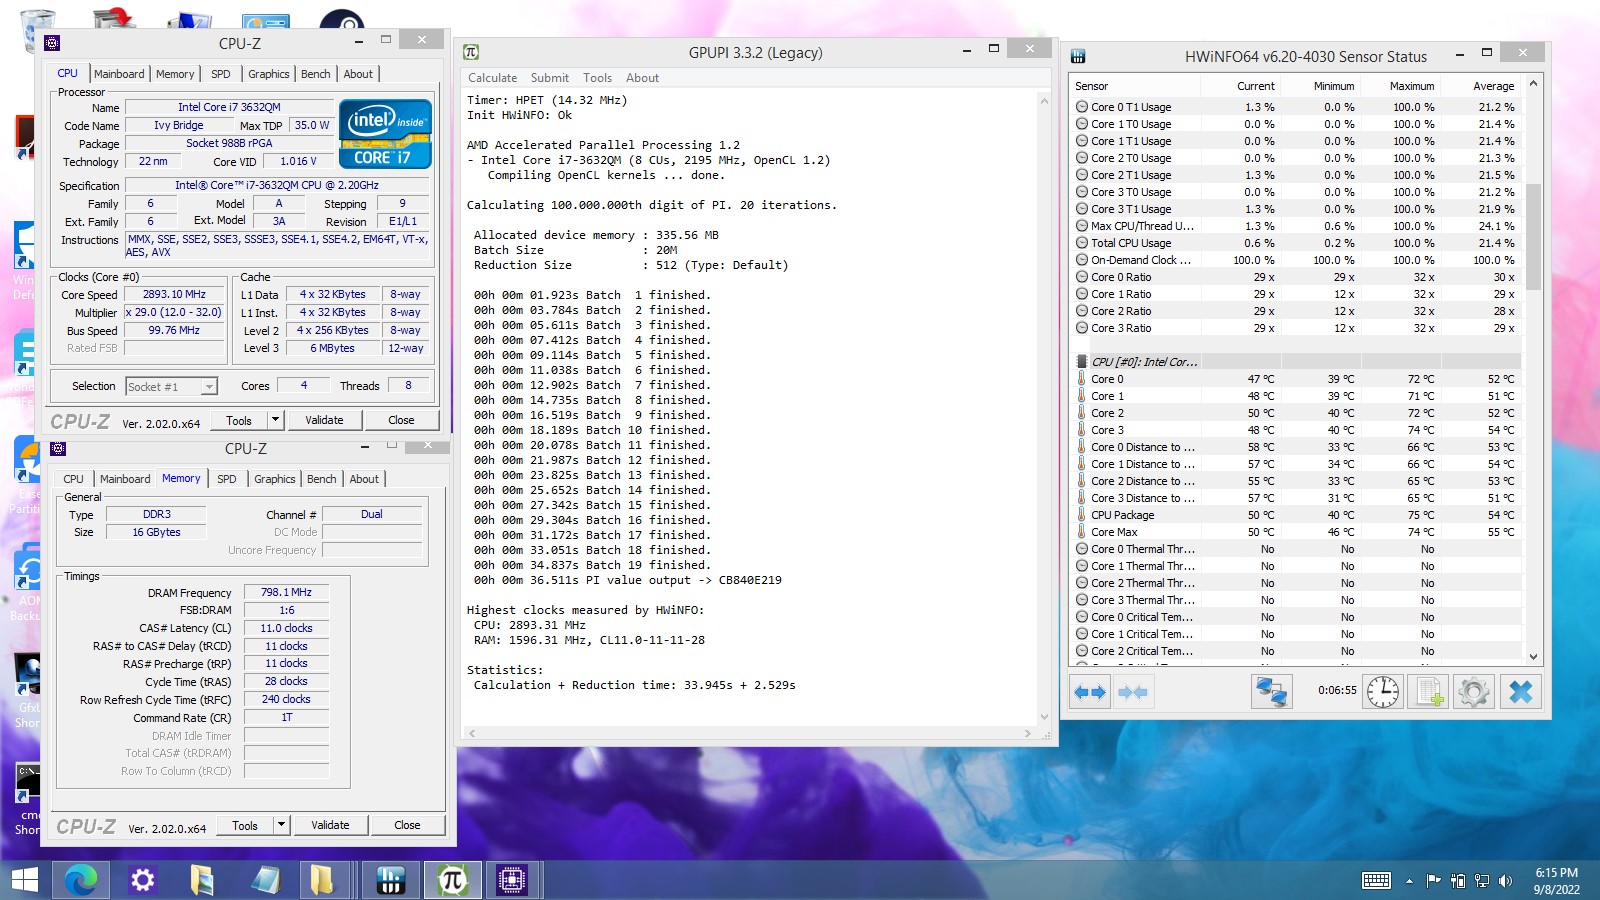Click Close button in upper CPU-Z
This screenshot has width=1600, height=900.
tap(401, 420)
